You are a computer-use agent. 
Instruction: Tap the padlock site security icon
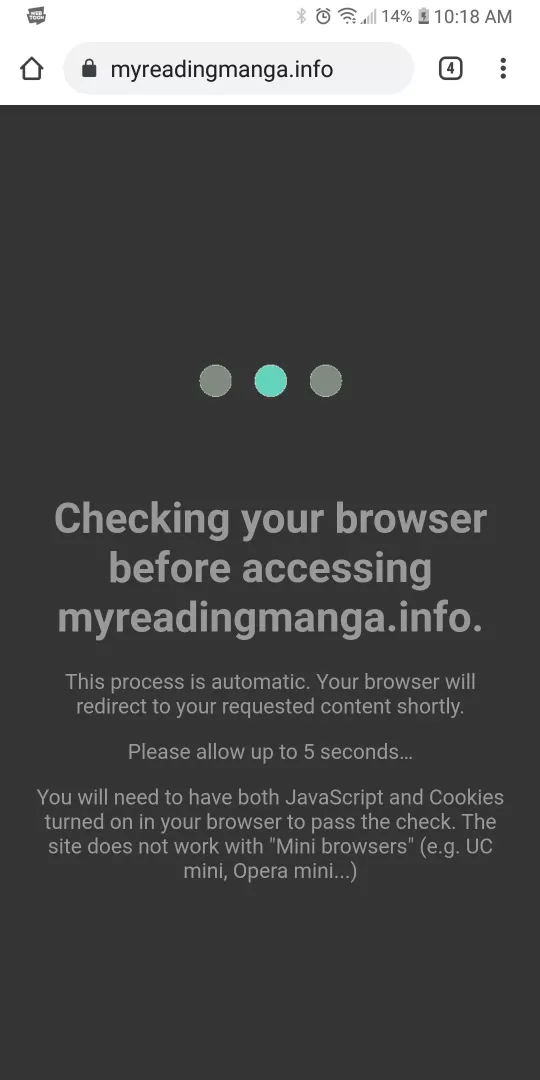[89, 68]
